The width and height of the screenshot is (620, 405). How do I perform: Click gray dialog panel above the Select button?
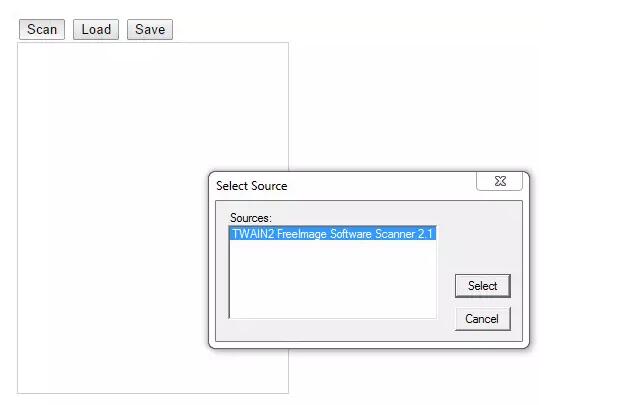(x=483, y=237)
